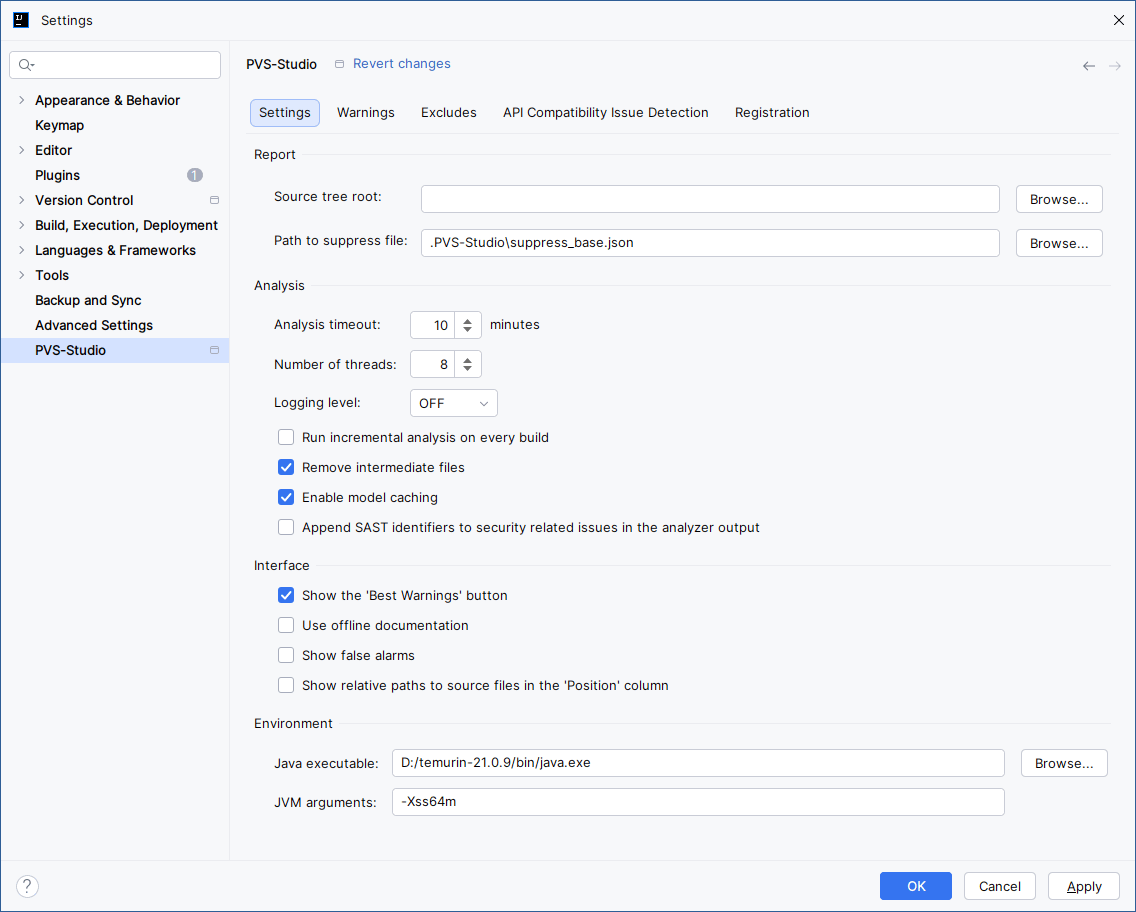1136x912 pixels.
Task: Click the Plugins update count badge
Action: (x=195, y=175)
